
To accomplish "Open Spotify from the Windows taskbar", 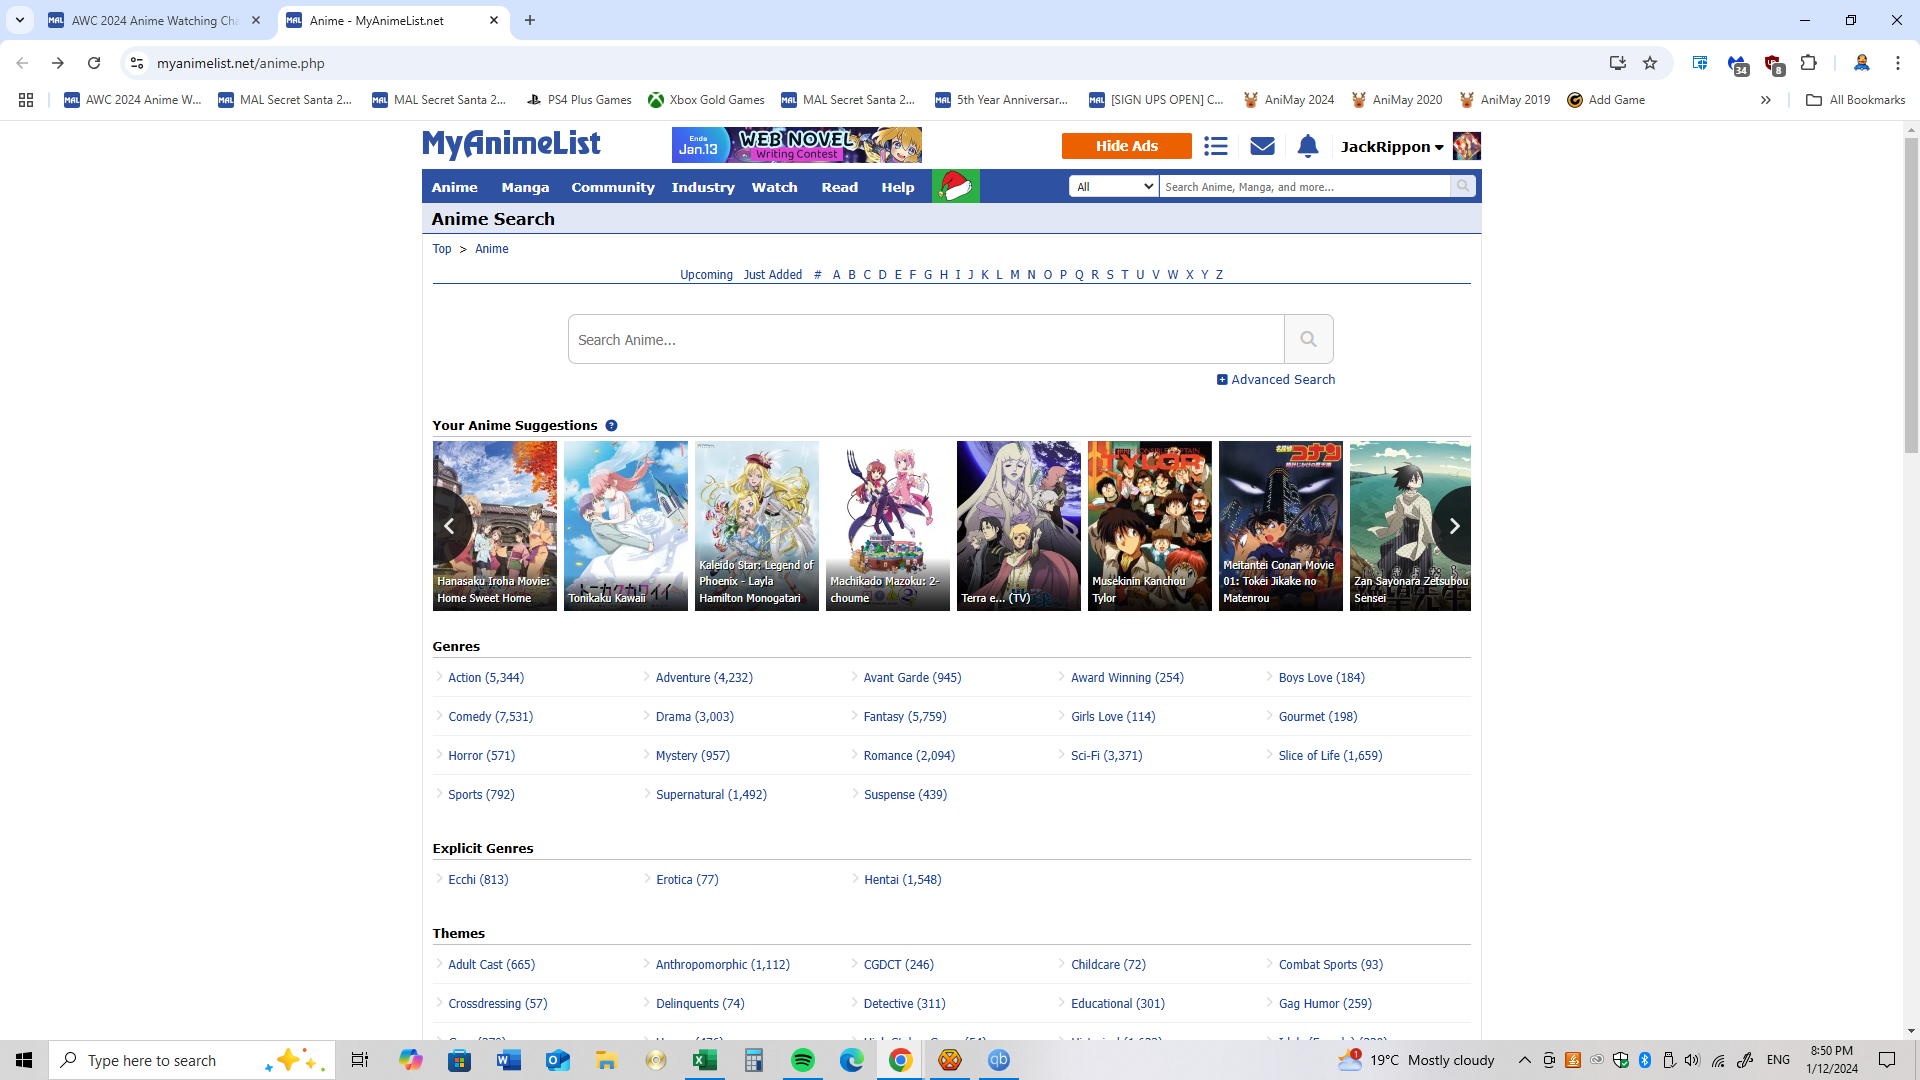I will click(x=802, y=1060).
